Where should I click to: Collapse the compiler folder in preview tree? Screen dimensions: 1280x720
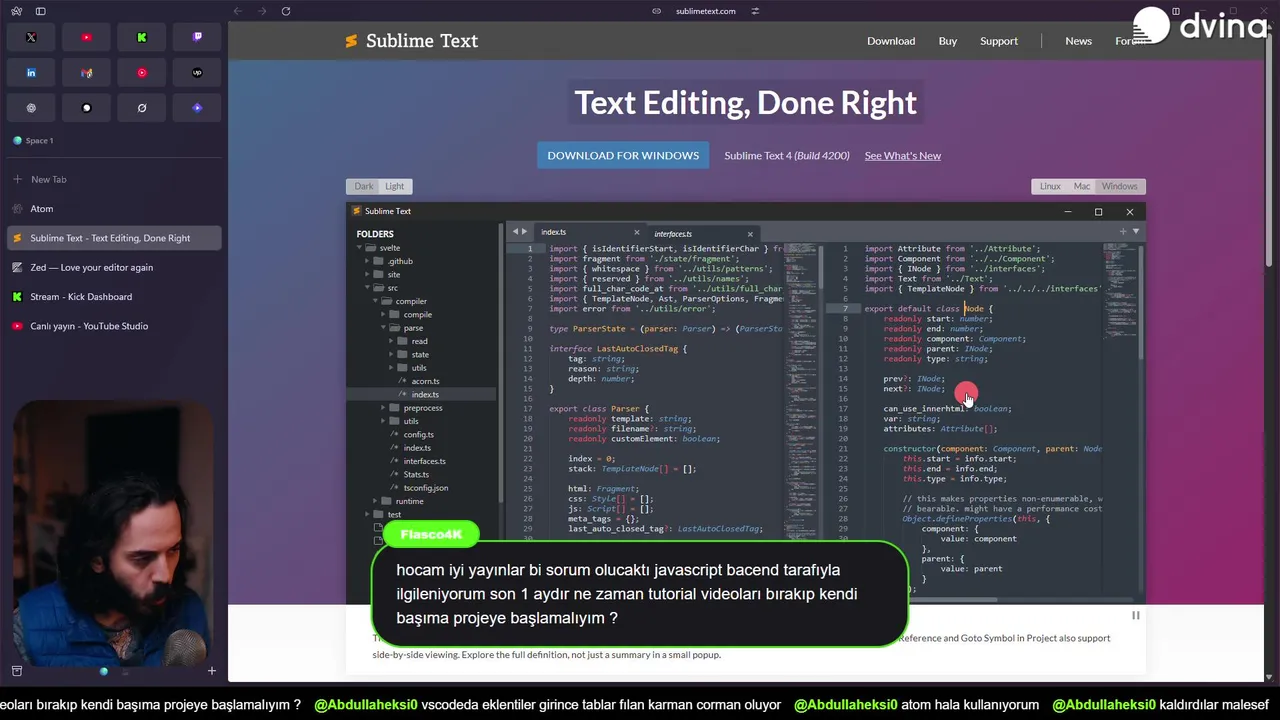(375, 301)
